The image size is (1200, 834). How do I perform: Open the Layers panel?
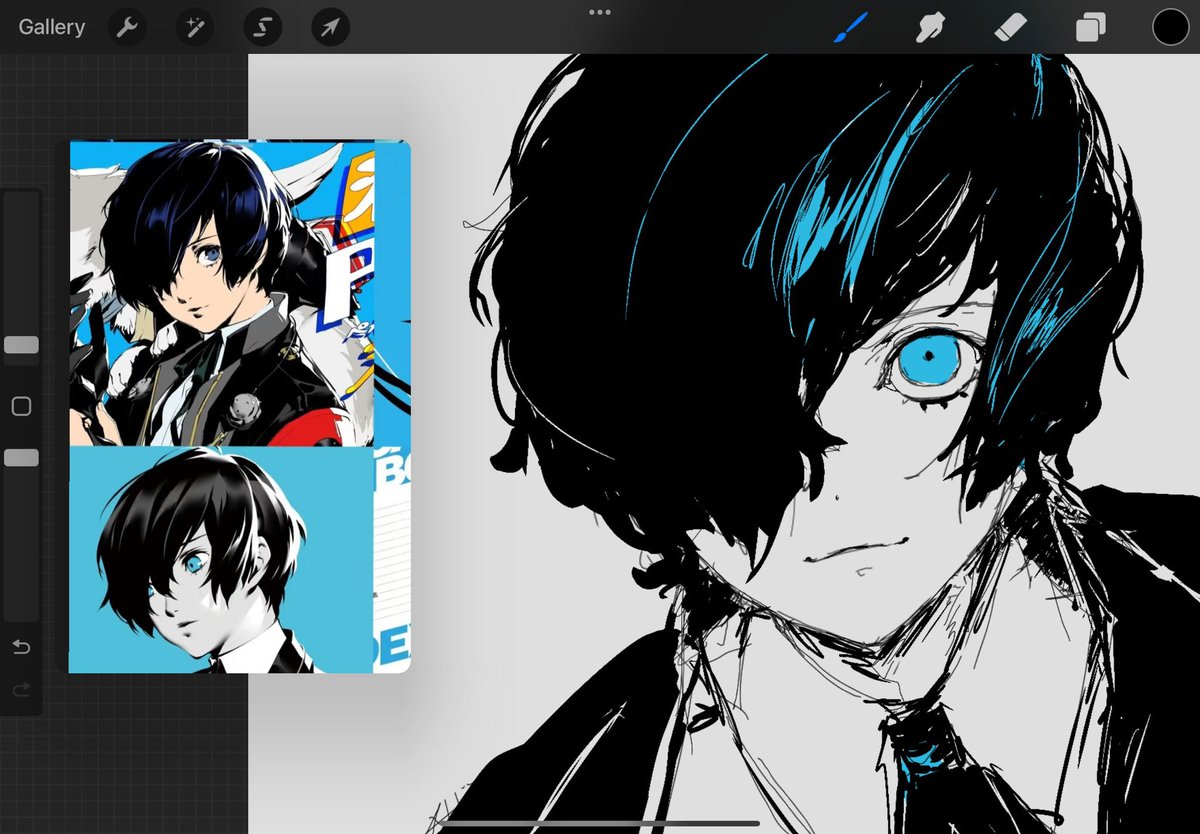point(1090,28)
